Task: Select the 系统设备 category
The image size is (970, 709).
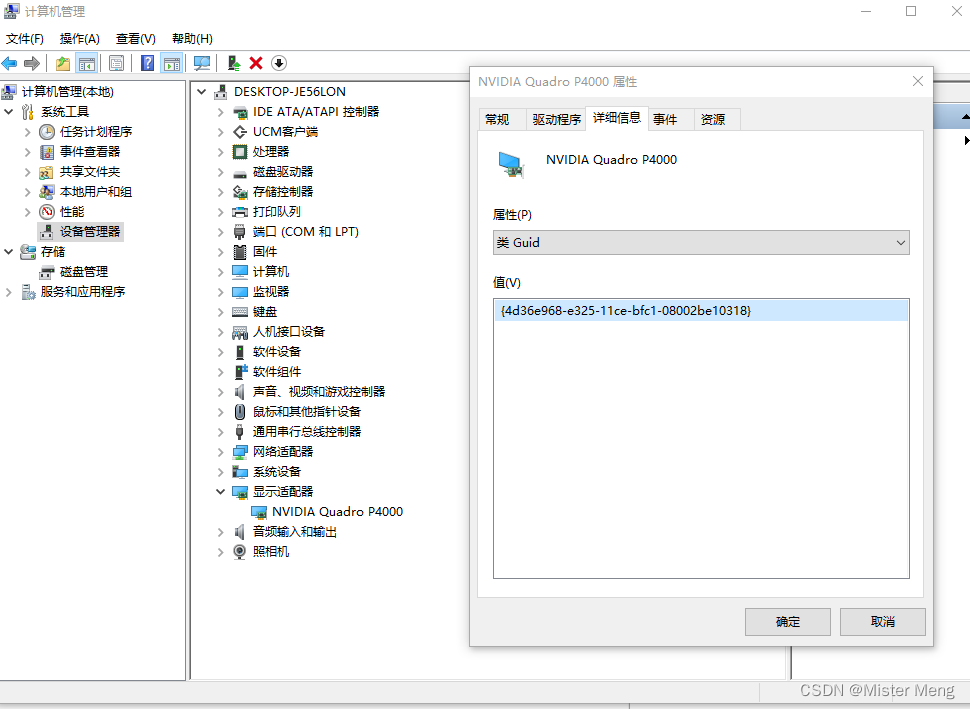Action: (x=277, y=472)
